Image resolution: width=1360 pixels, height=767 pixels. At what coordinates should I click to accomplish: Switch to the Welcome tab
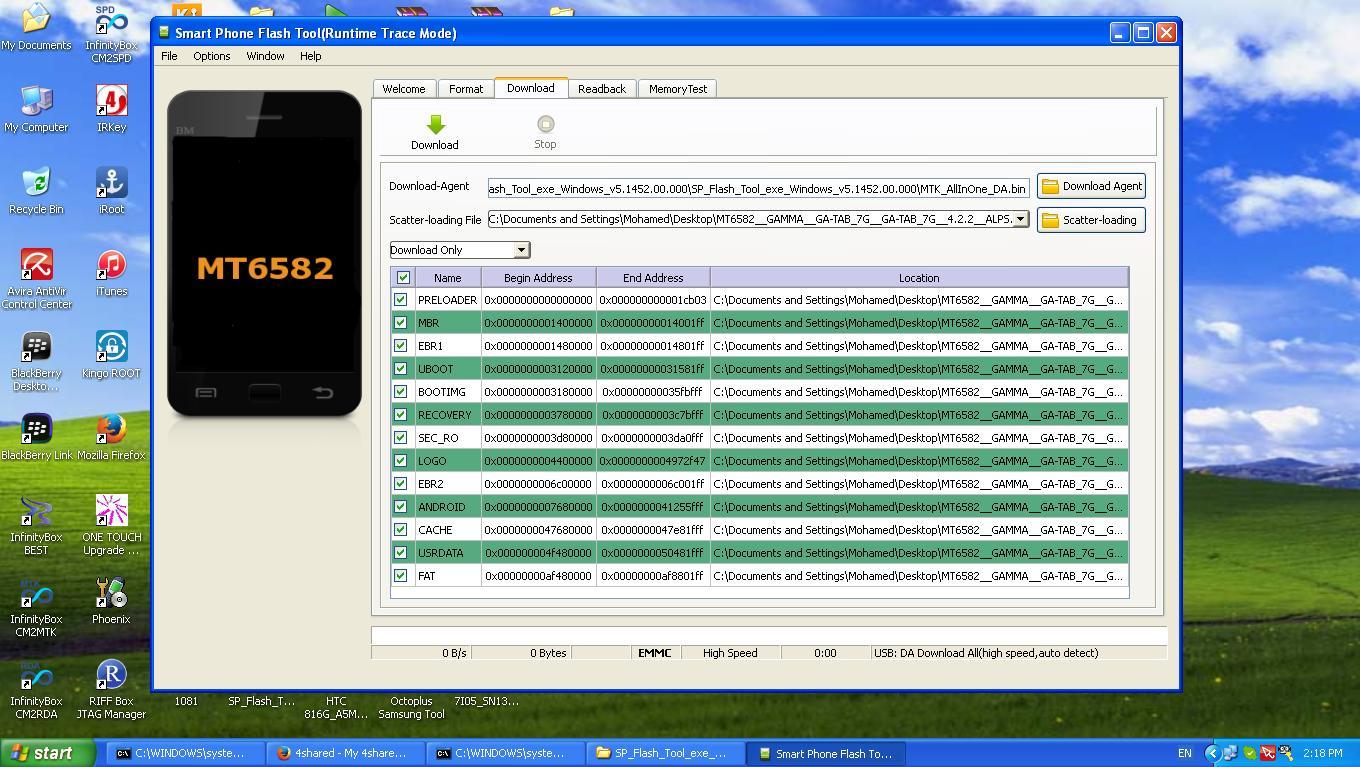(x=404, y=89)
